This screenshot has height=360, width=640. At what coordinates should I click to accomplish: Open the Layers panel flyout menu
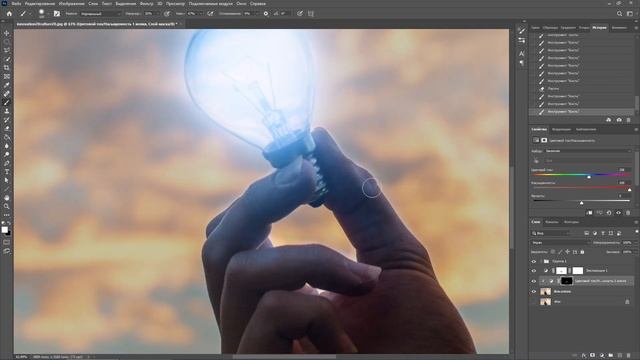[636, 222]
